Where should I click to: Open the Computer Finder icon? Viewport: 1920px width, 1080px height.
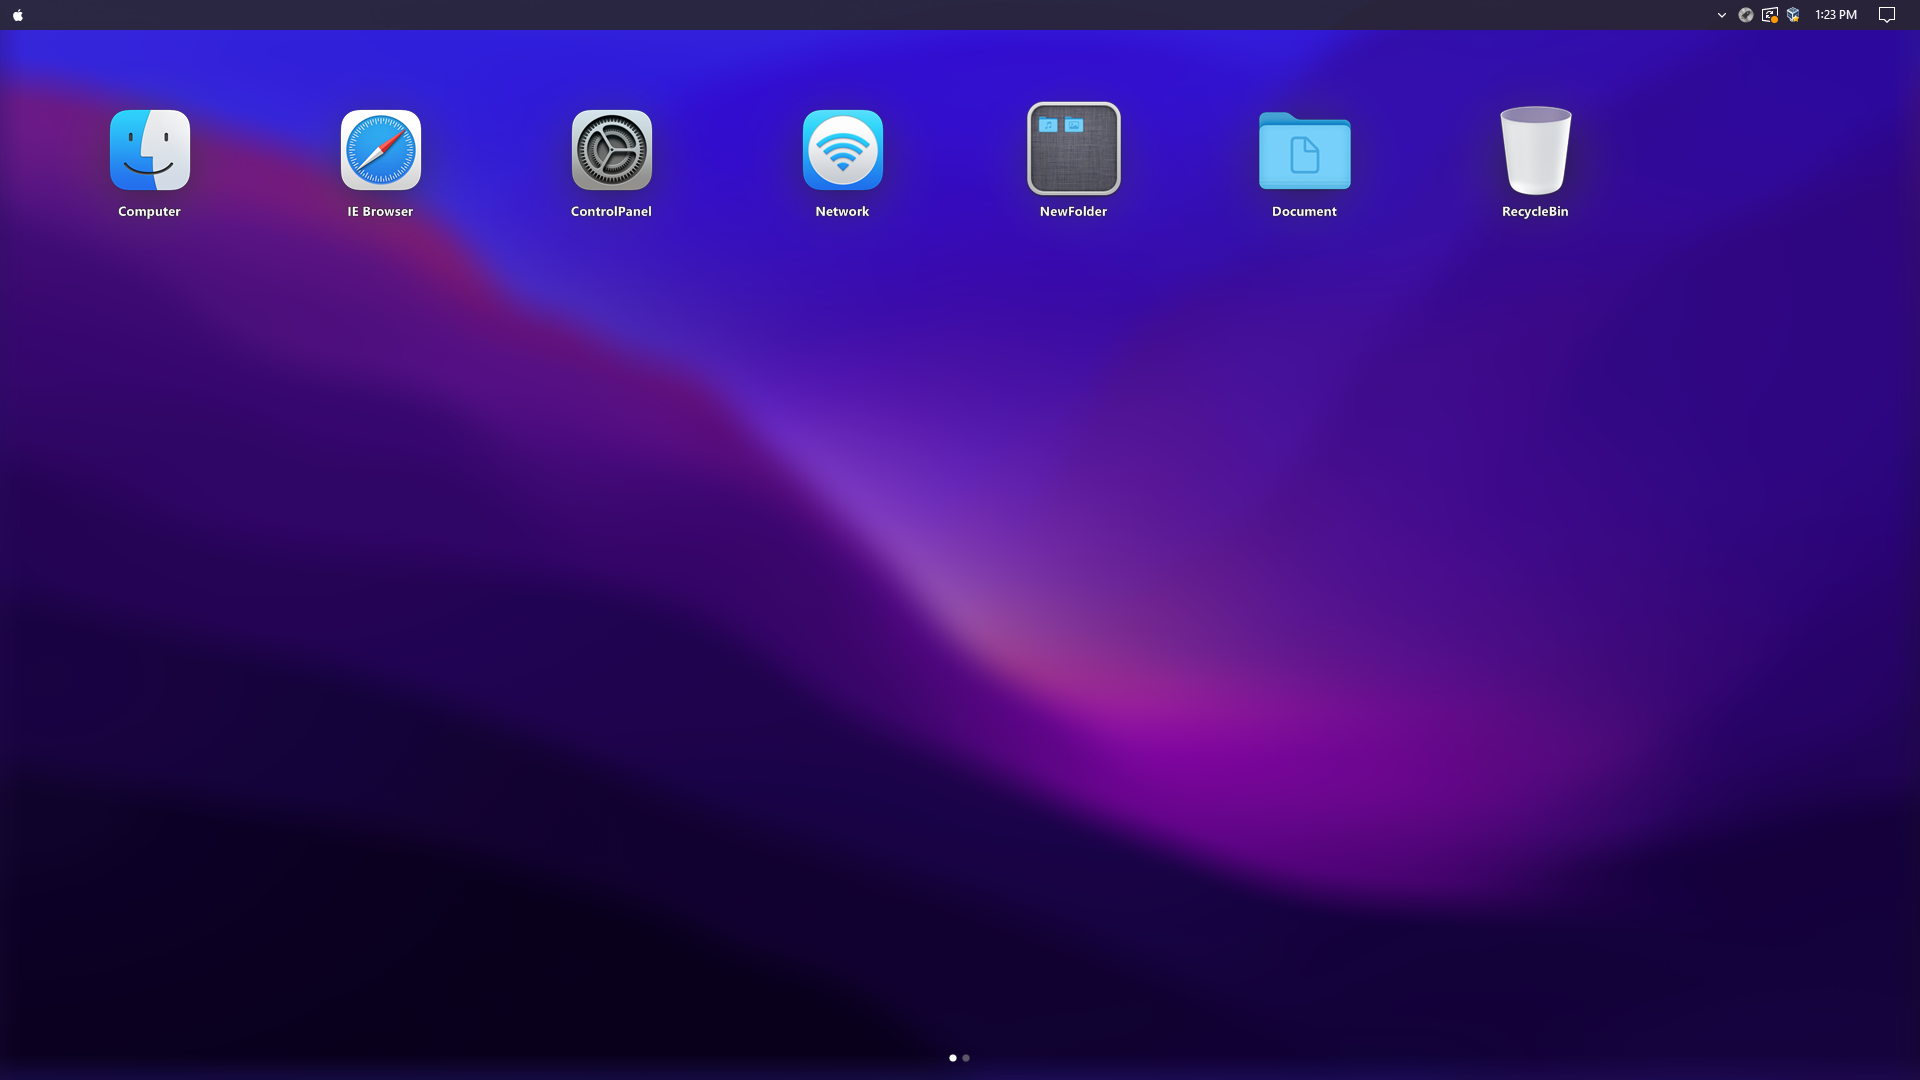point(150,150)
